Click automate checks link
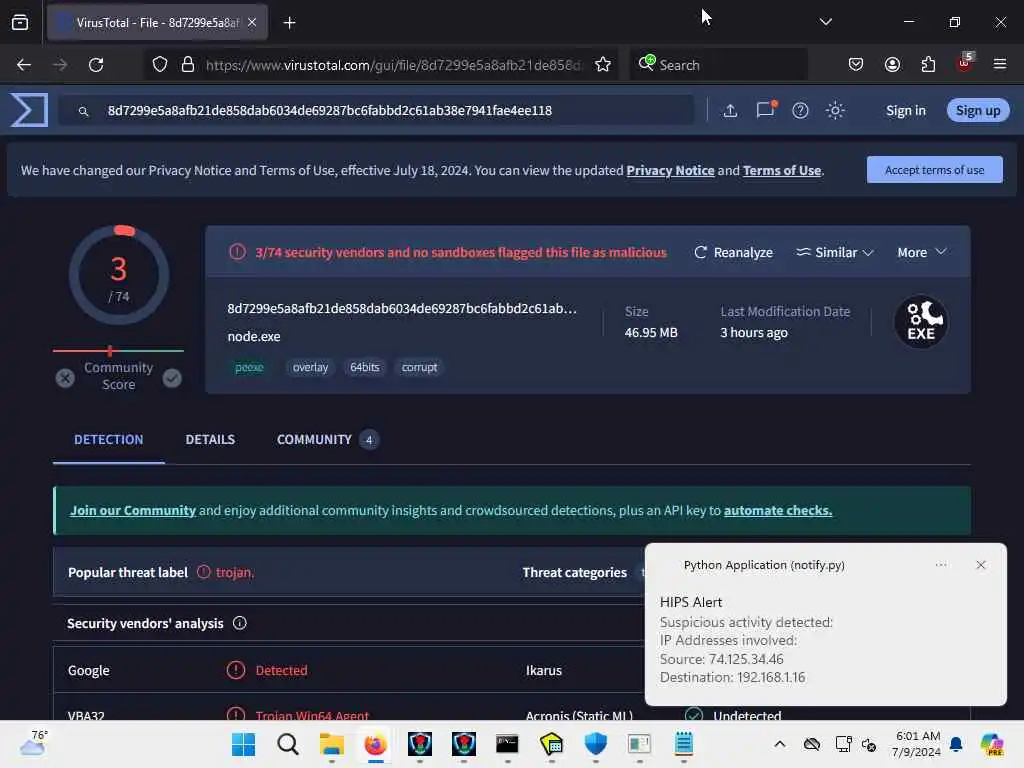 (x=778, y=511)
